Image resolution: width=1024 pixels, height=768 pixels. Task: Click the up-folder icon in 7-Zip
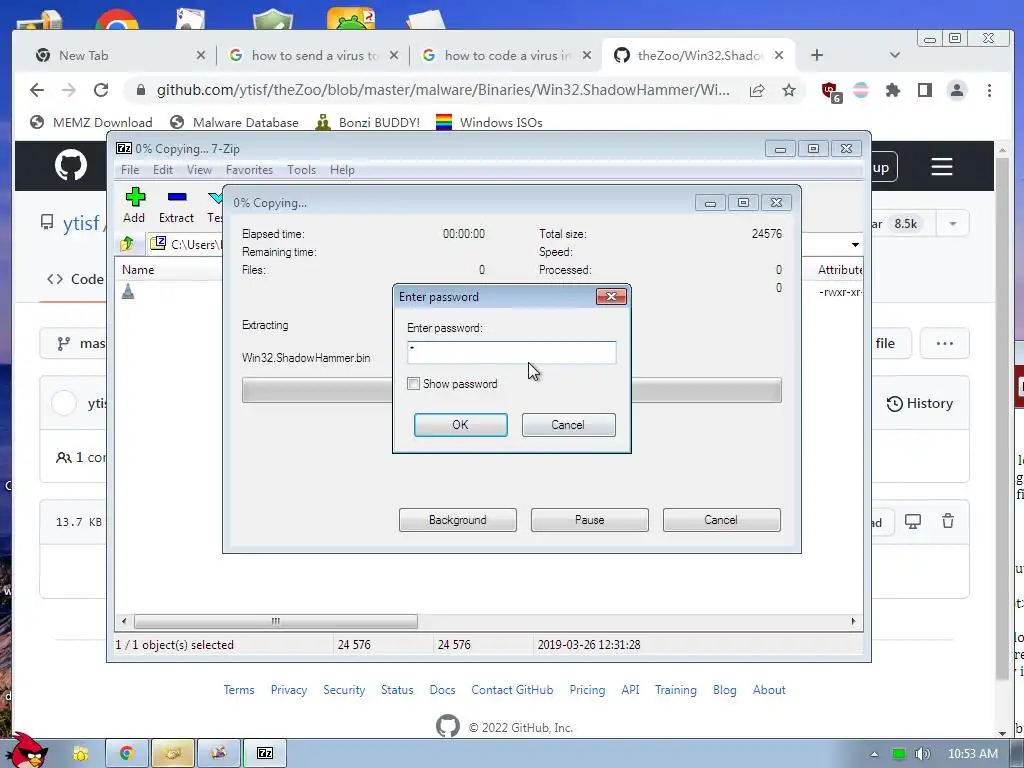[127, 244]
